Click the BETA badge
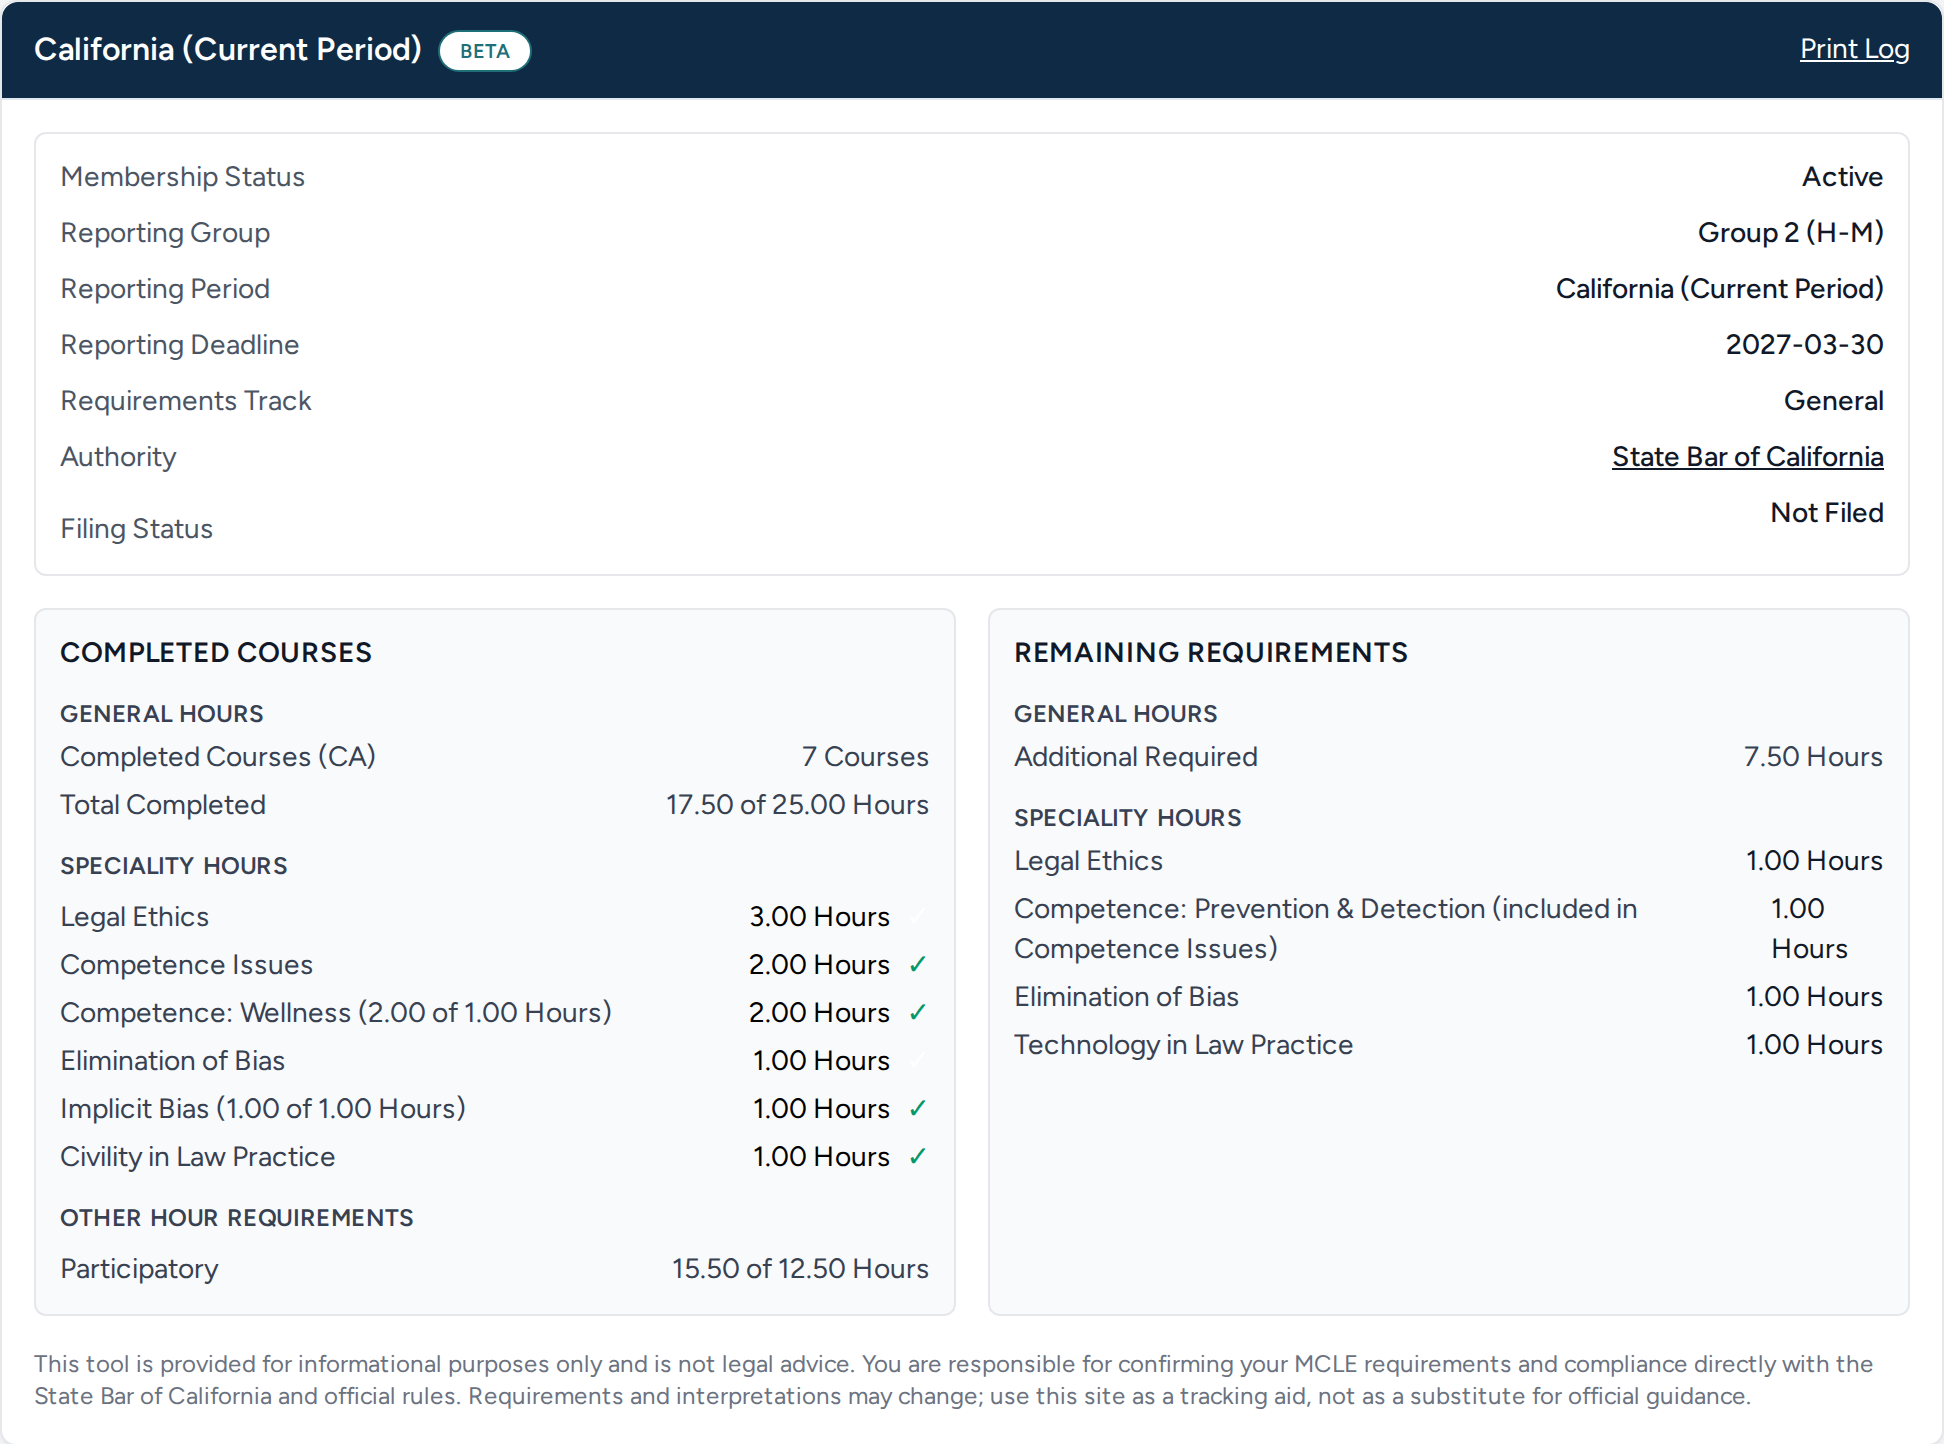The width and height of the screenshot is (1944, 1446). click(485, 51)
